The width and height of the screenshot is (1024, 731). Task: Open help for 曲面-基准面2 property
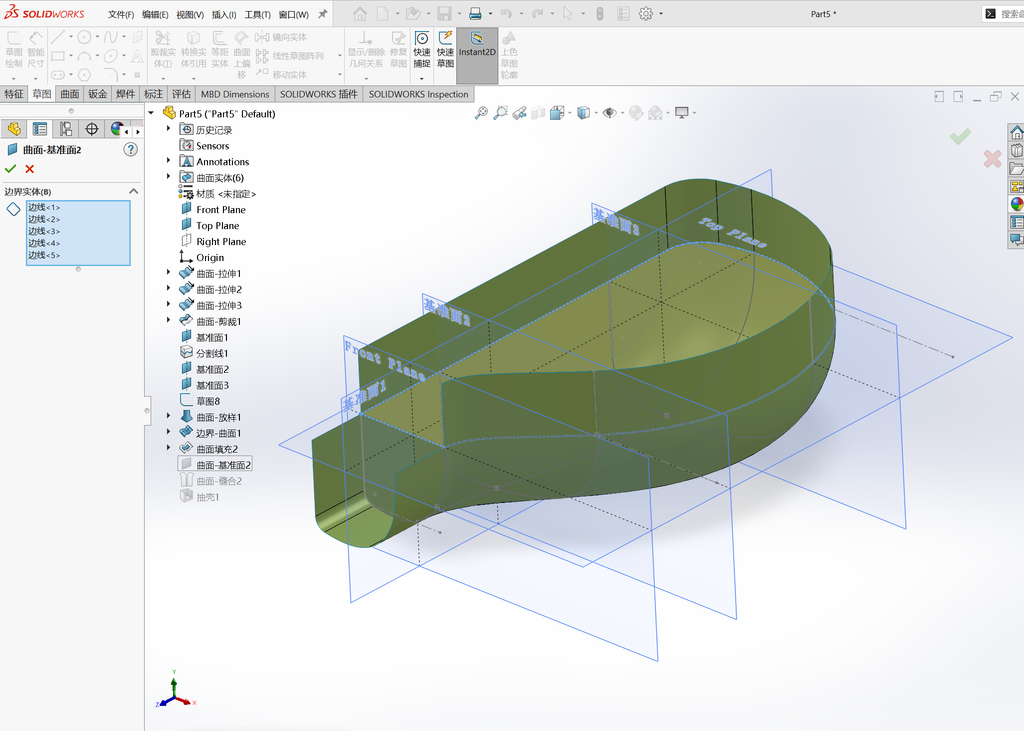pos(131,150)
